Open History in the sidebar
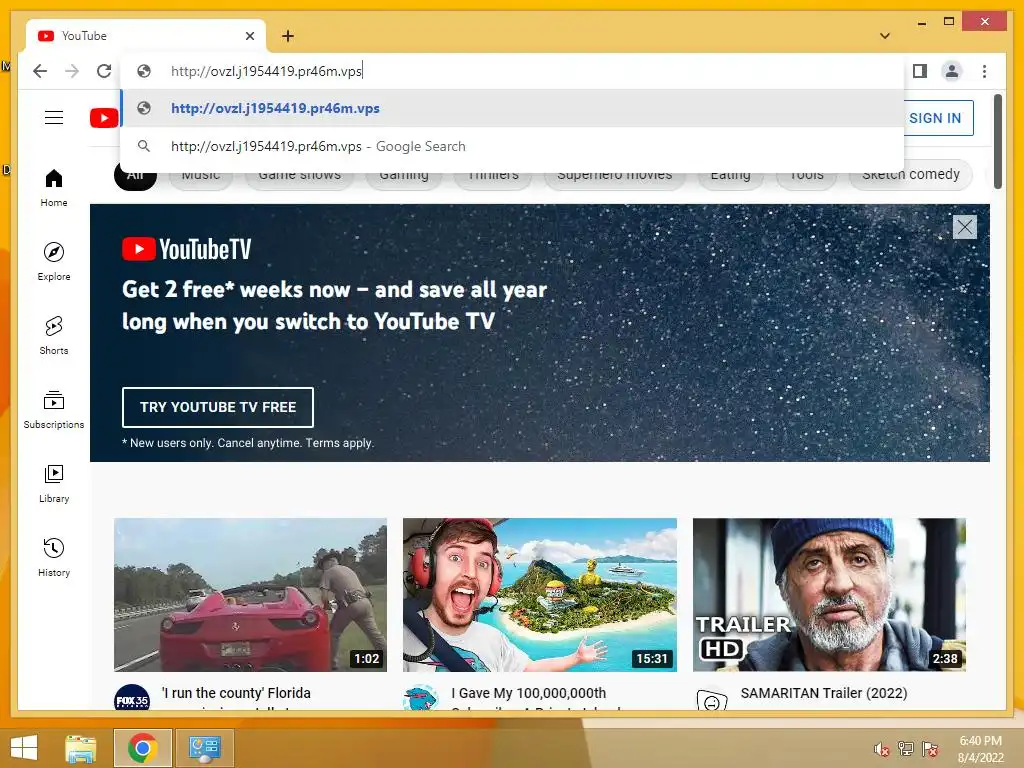Screen dimensions: 1024x768 (54, 558)
